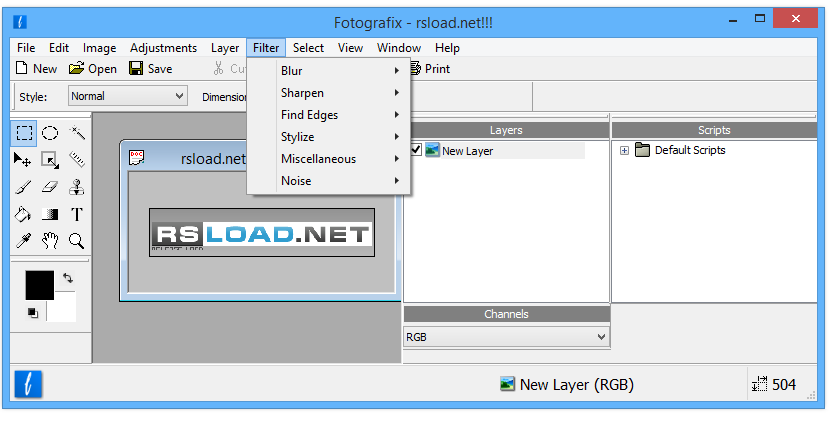Open the Adjustments menu

tap(163, 48)
